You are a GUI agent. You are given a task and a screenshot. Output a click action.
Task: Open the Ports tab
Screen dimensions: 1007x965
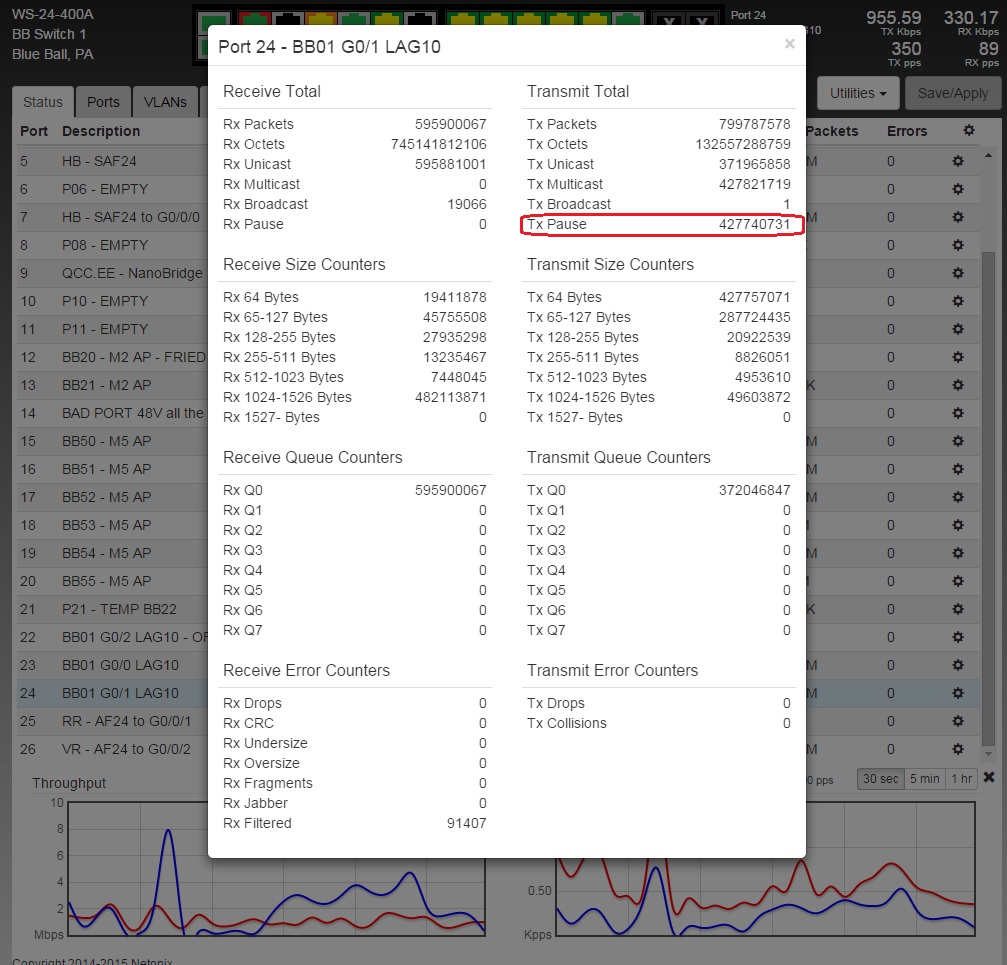pos(103,102)
